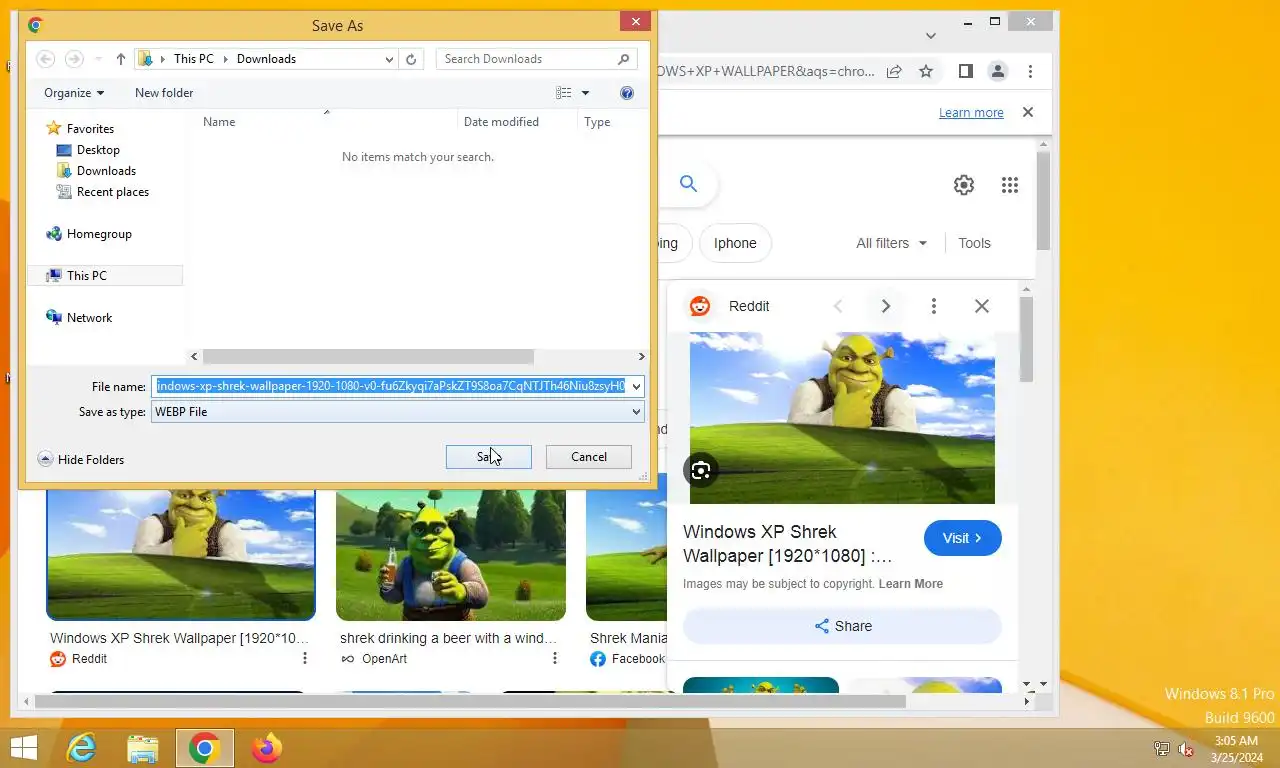Click the large Shrek preview image
This screenshot has width=1280, height=768.
842,418
